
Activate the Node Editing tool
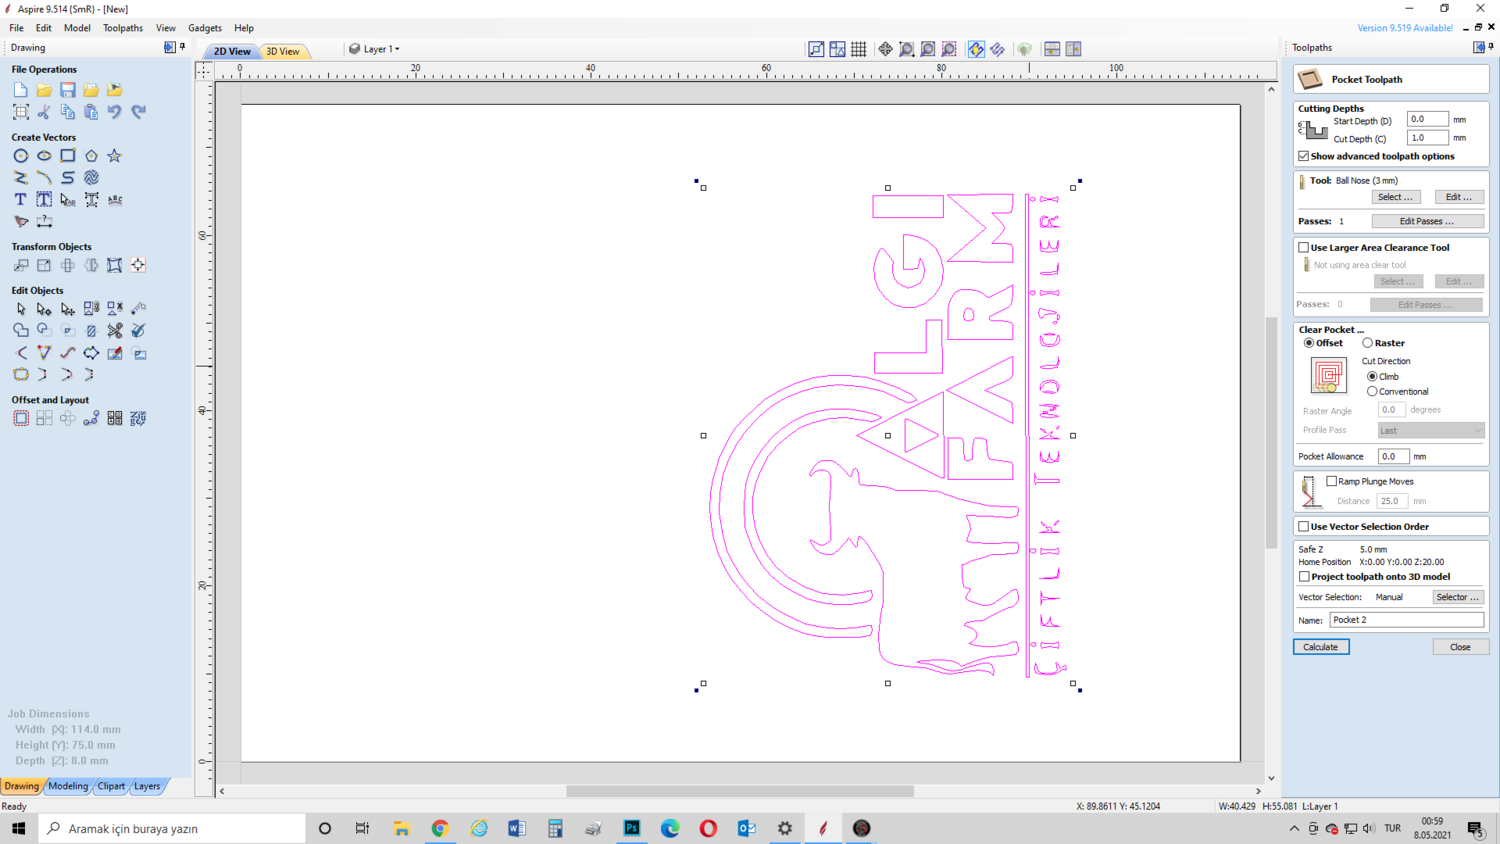pos(44,309)
